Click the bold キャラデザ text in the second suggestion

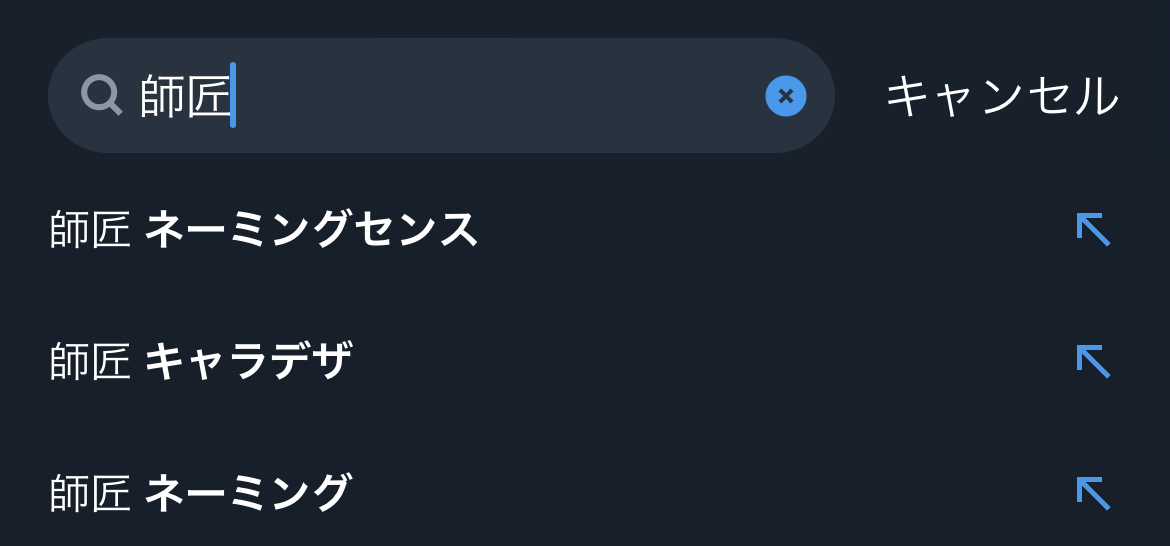[248, 361]
